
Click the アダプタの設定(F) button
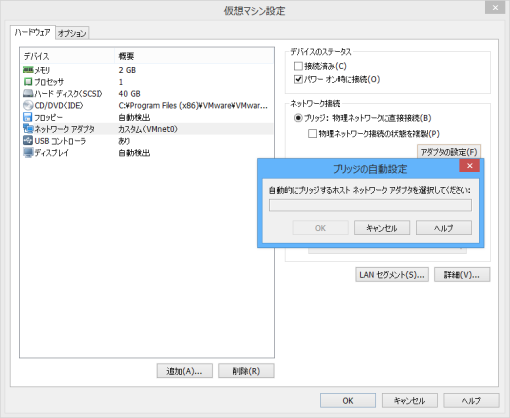point(449,152)
